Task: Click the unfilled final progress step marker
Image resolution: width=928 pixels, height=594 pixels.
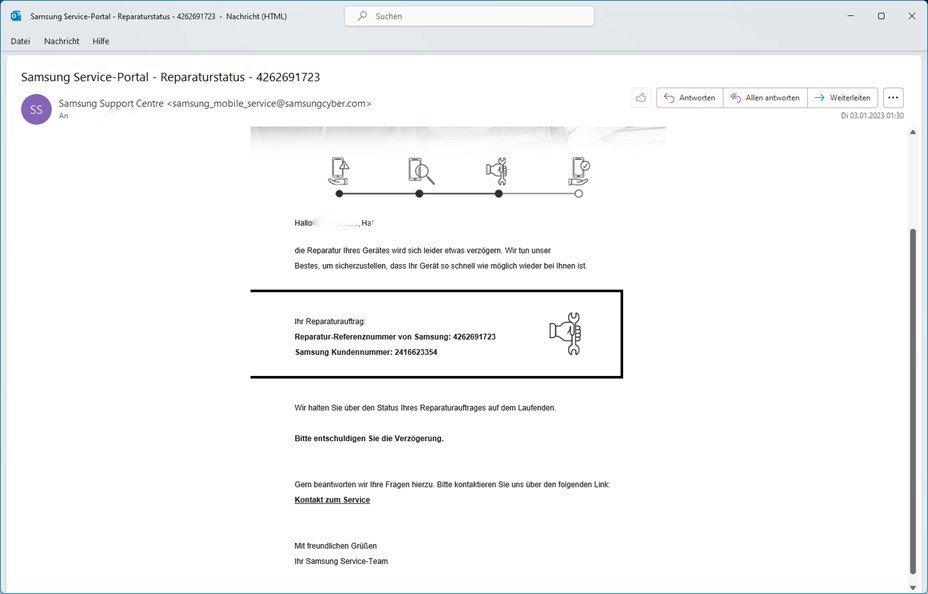Action: coord(579,193)
